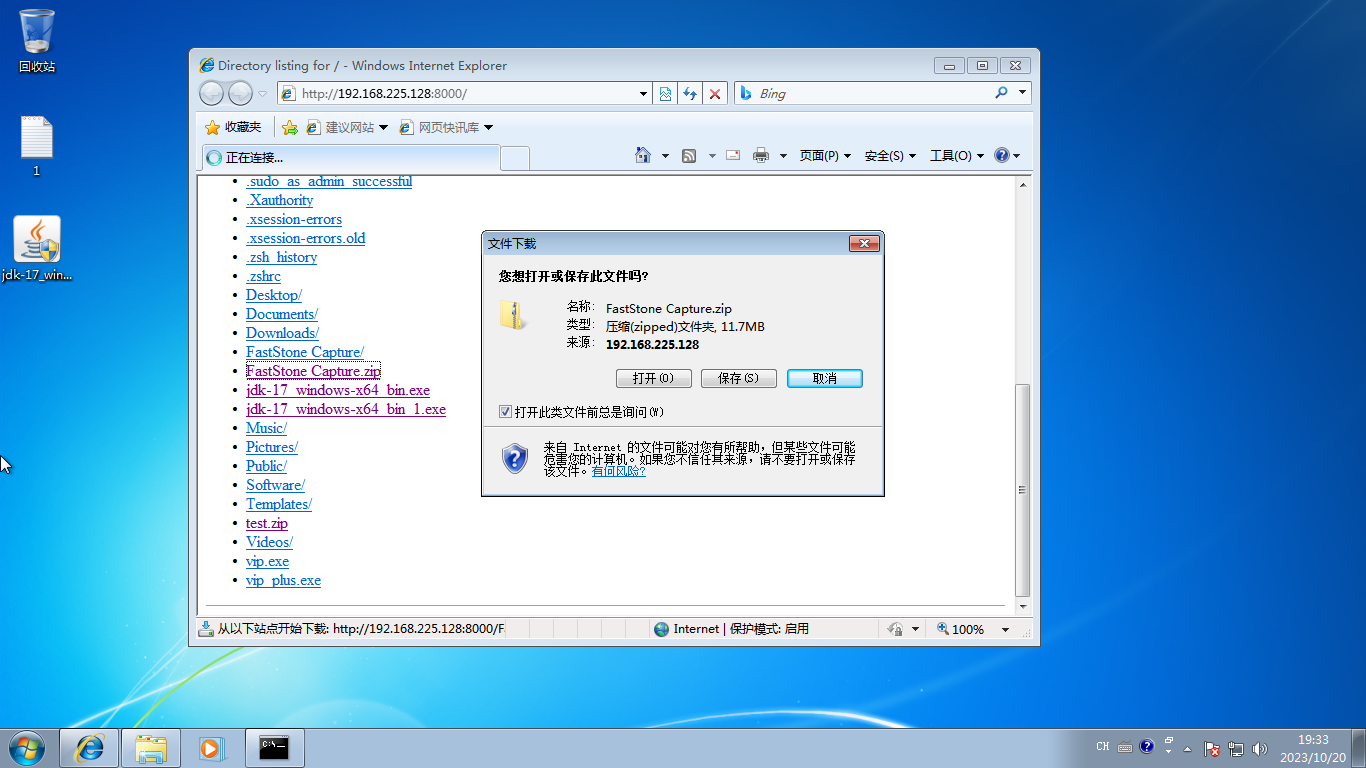Click the 保存(S) button to save file

739,378
